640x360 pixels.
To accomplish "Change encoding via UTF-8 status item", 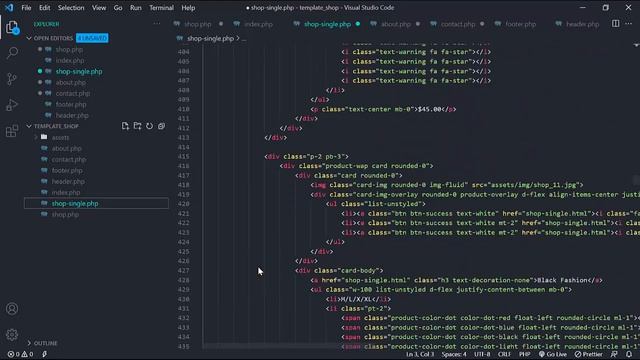I will pos(482,354).
